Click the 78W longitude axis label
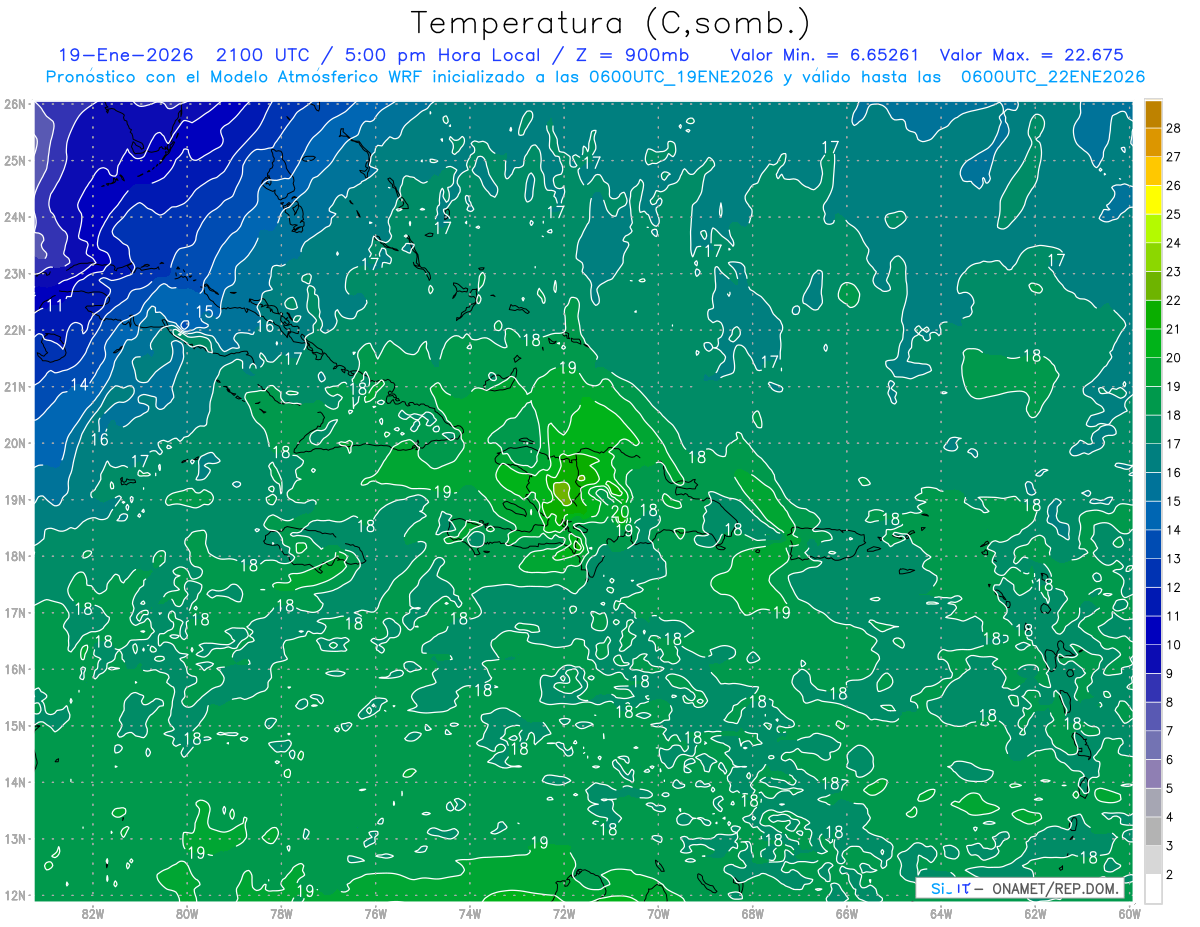The image size is (1200, 927). [281, 913]
